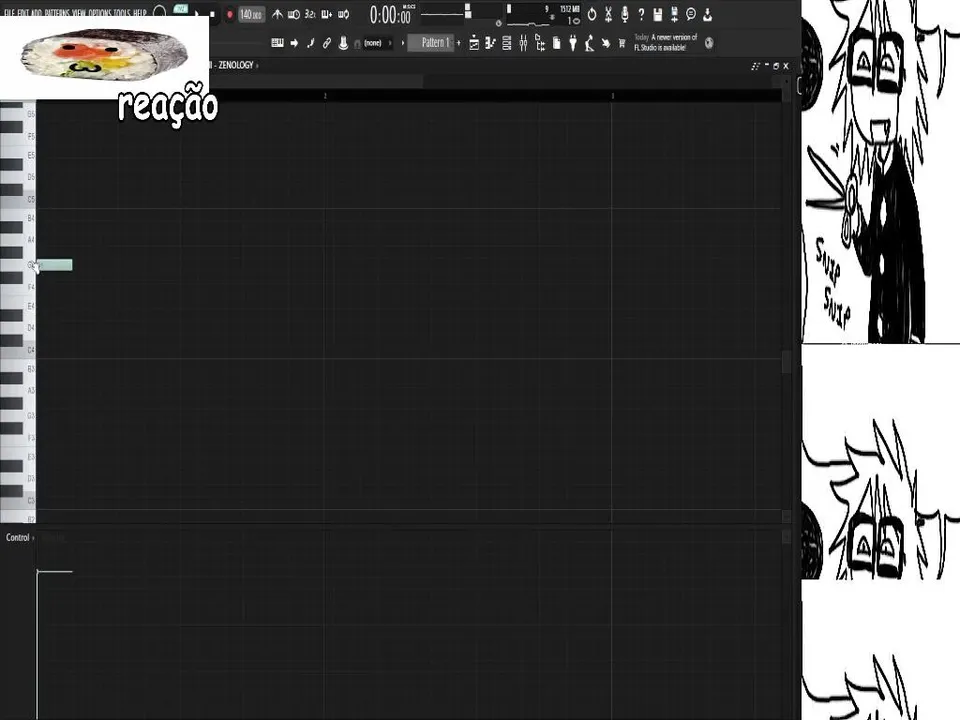960x720 pixels.
Task: Open the question mark help icon
Action: click(641, 14)
